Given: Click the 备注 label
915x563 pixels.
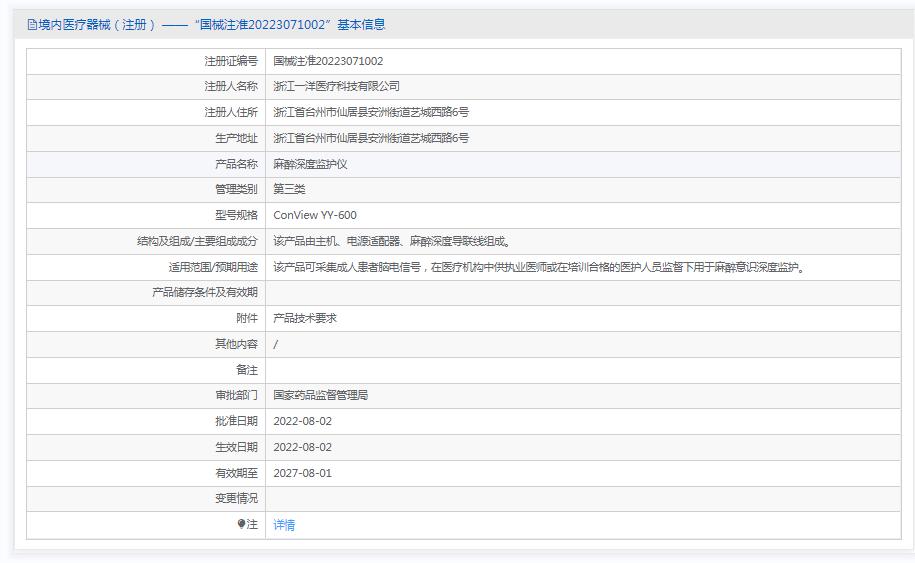Looking at the screenshot, I should coord(247,370).
